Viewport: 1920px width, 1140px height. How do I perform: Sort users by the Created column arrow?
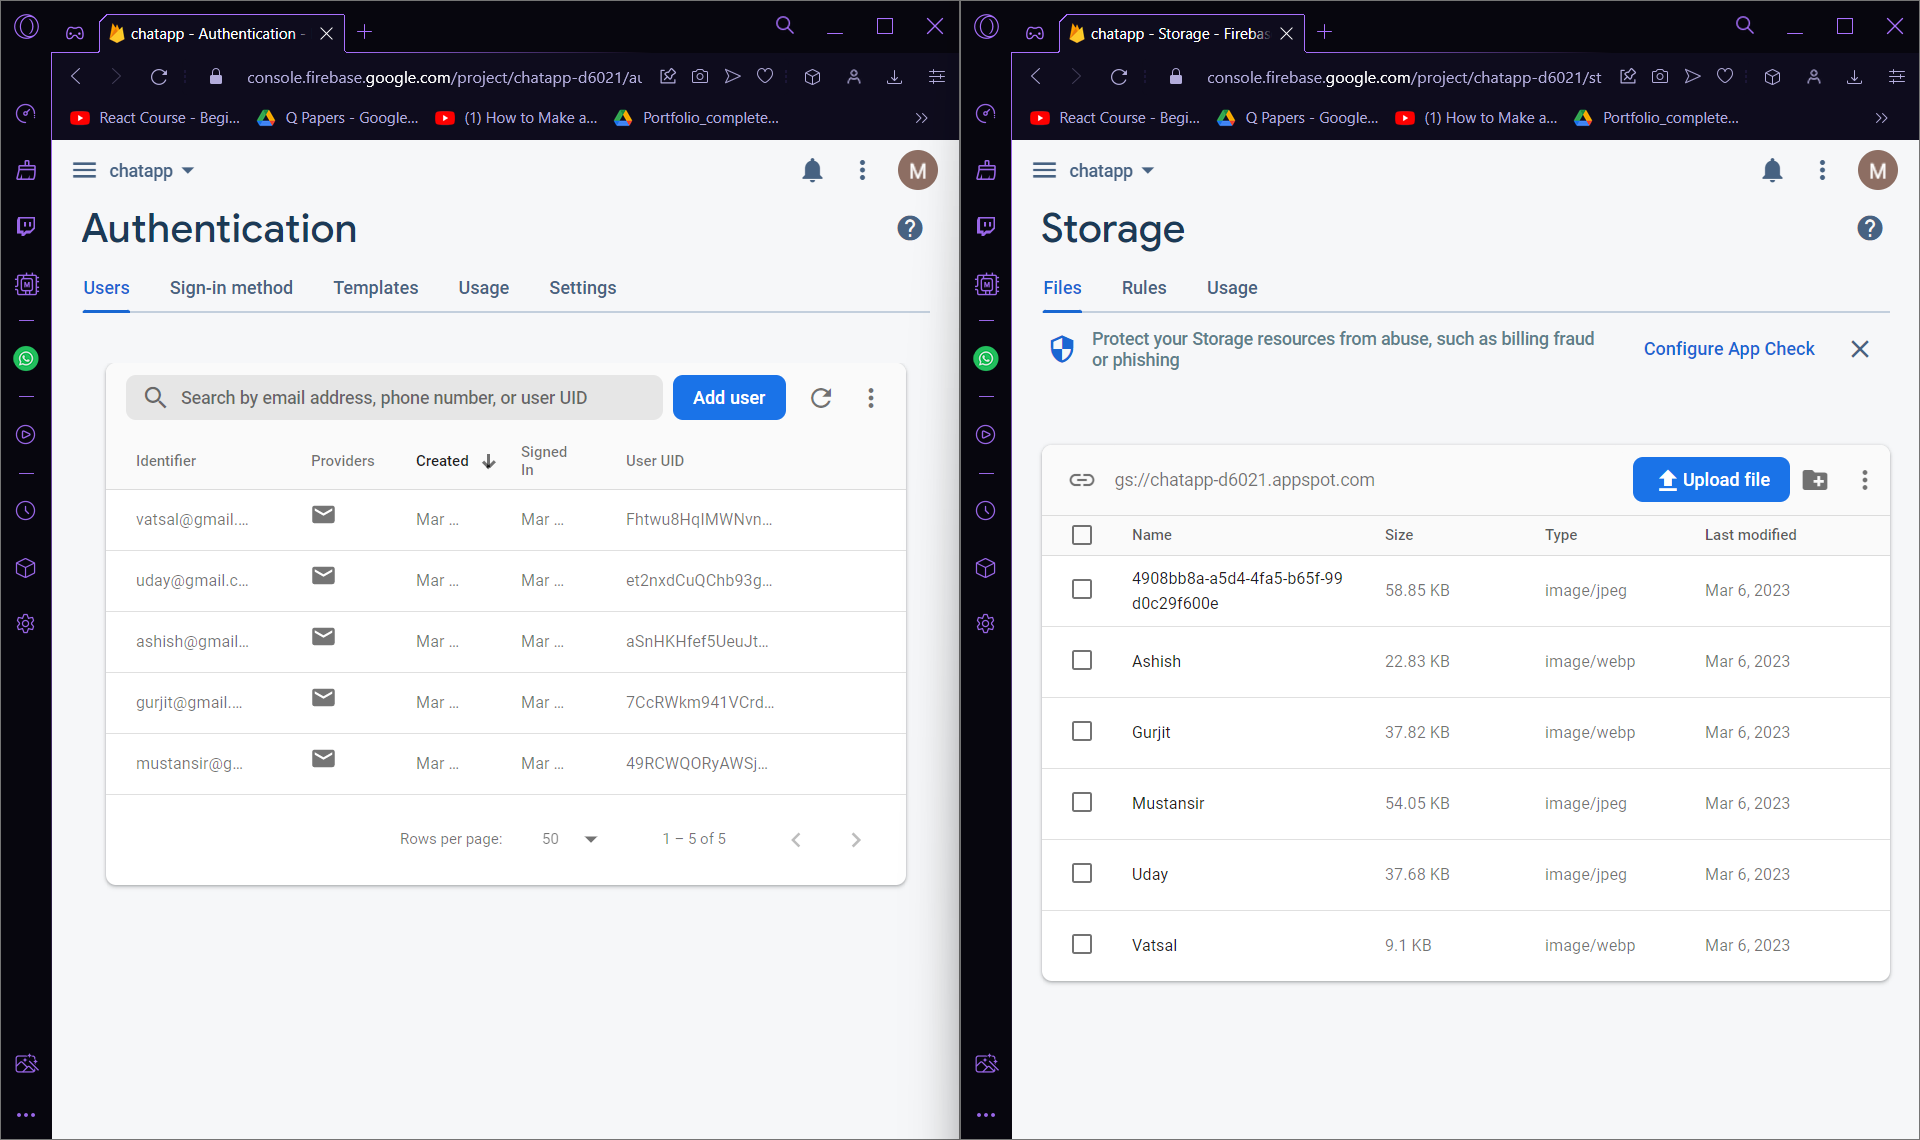coord(488,461)
